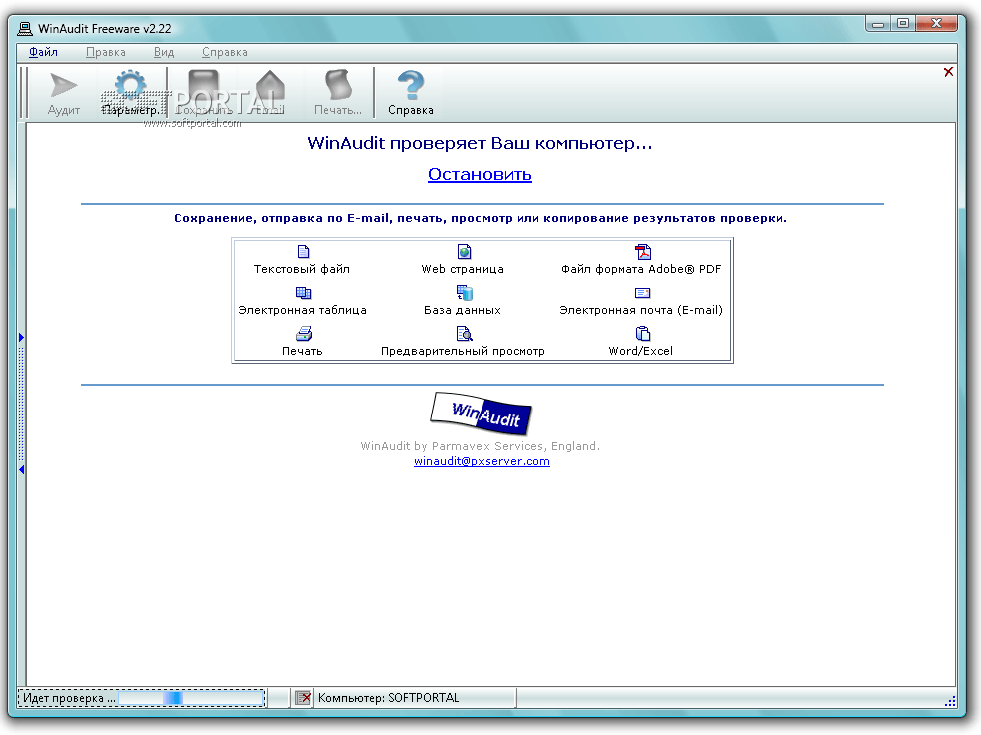The image size is (981, 735).
Task: Click the Adobe PDF file icon
Action: point(643,251)
